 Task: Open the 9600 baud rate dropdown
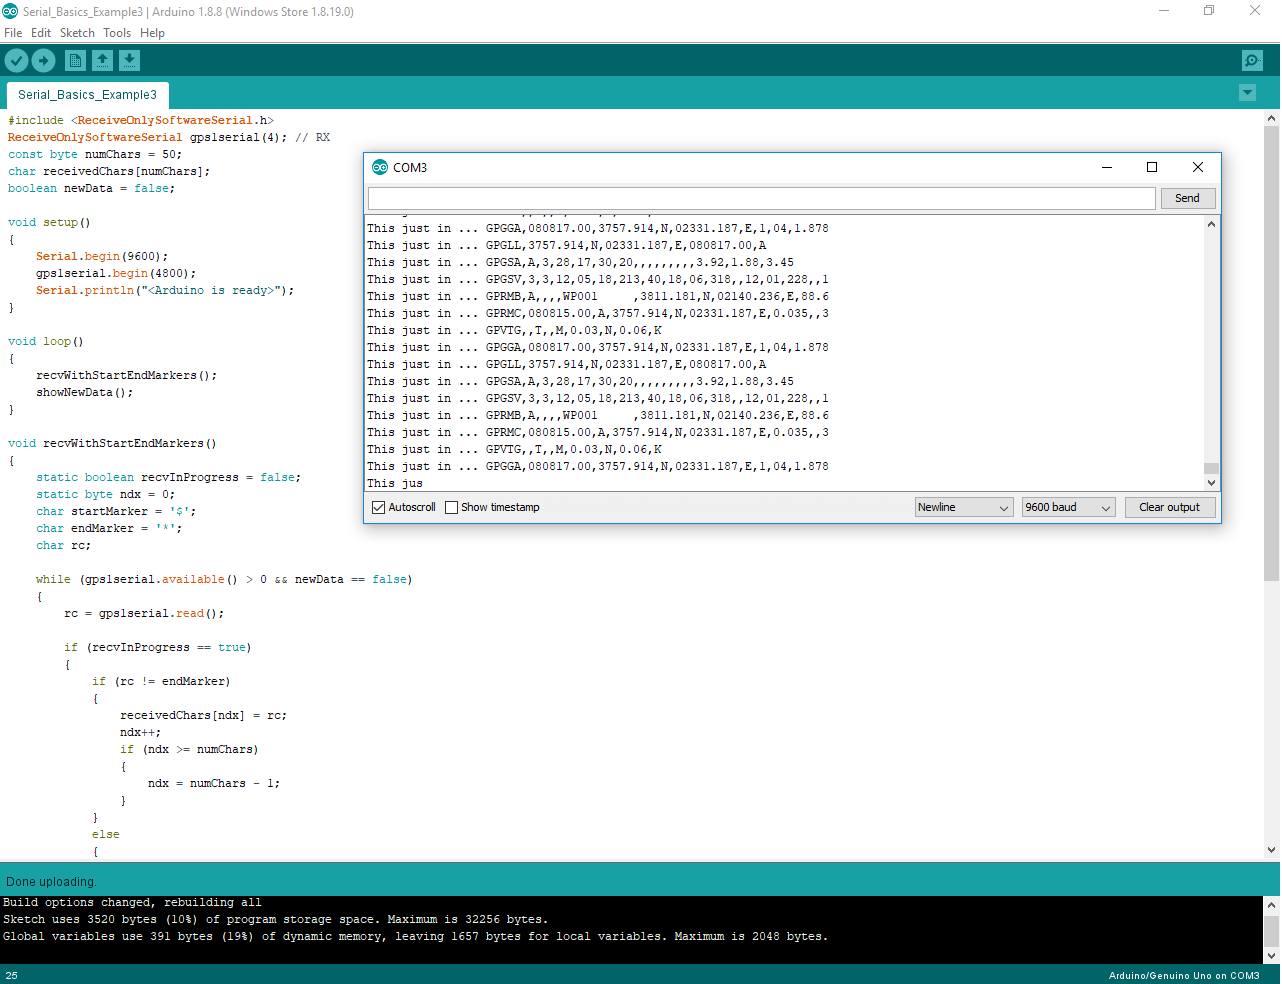click(1067, 506)
